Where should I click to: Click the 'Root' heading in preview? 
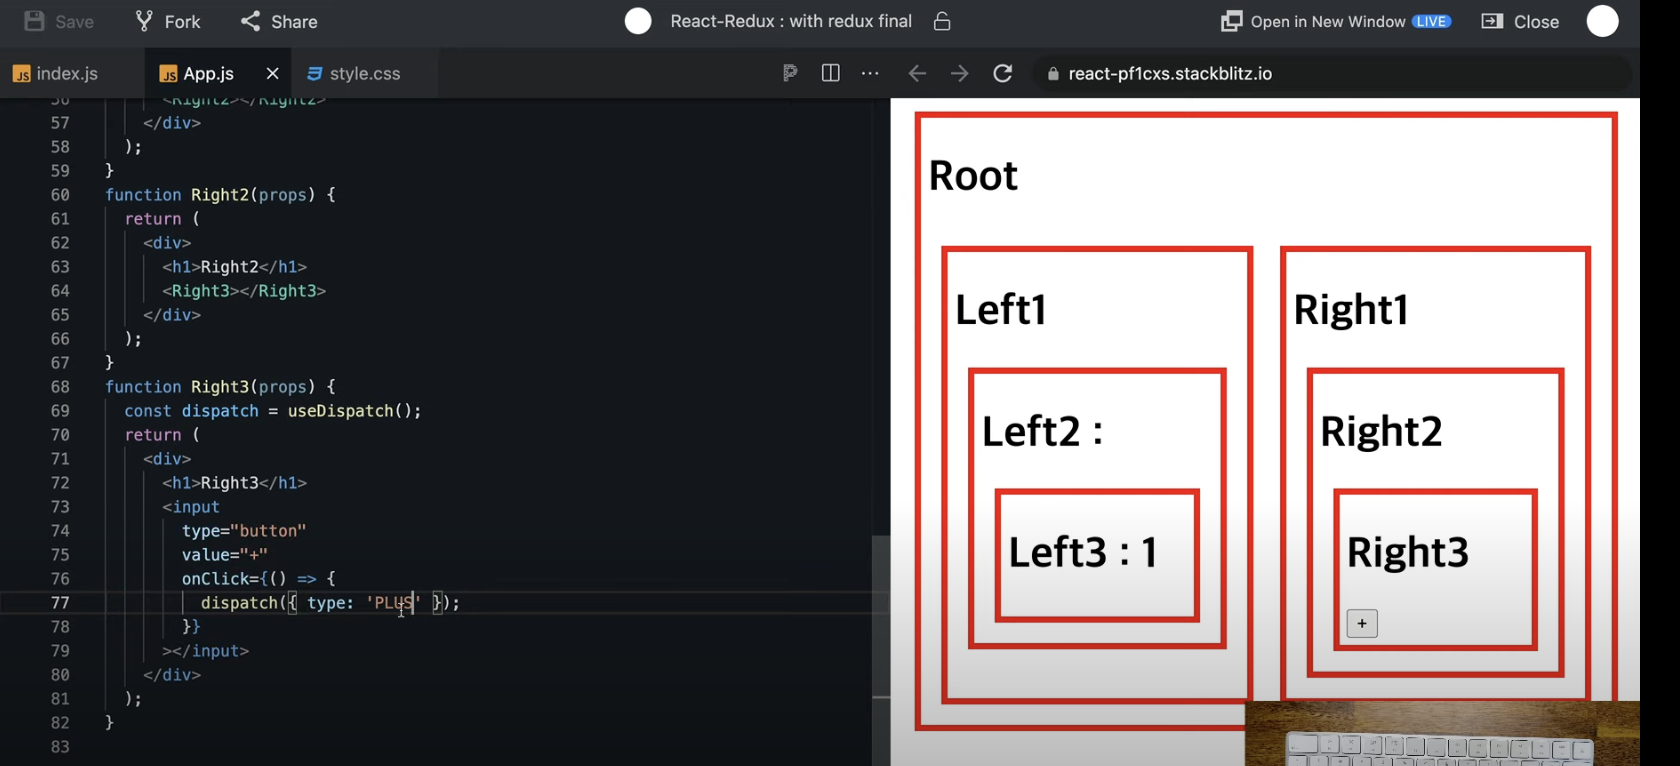point(973,176)
